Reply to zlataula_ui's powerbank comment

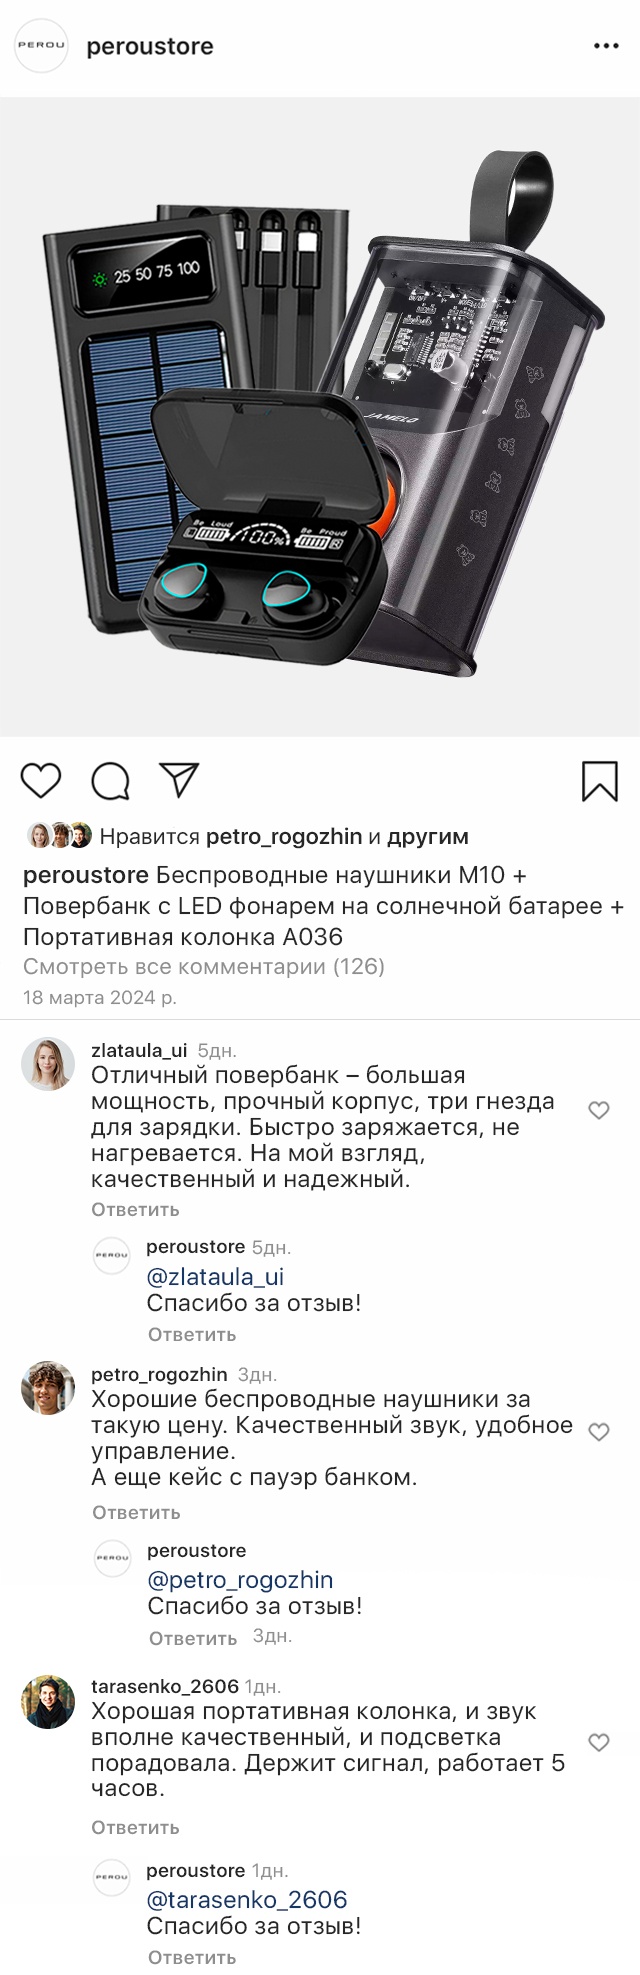135,1210
